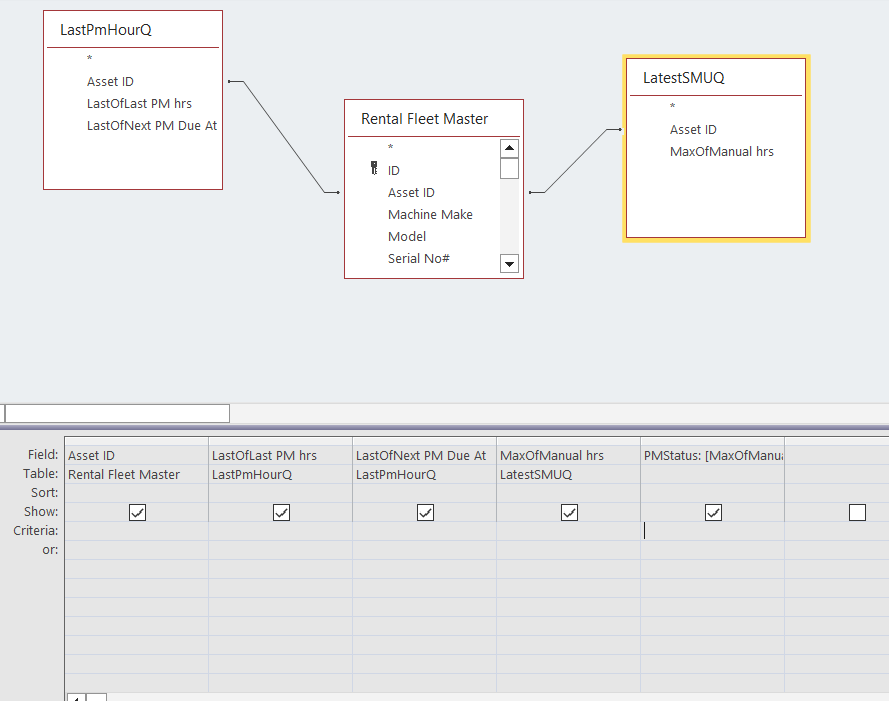Select Asset ID in LatestSMUQ

click(x=693, y=130)
